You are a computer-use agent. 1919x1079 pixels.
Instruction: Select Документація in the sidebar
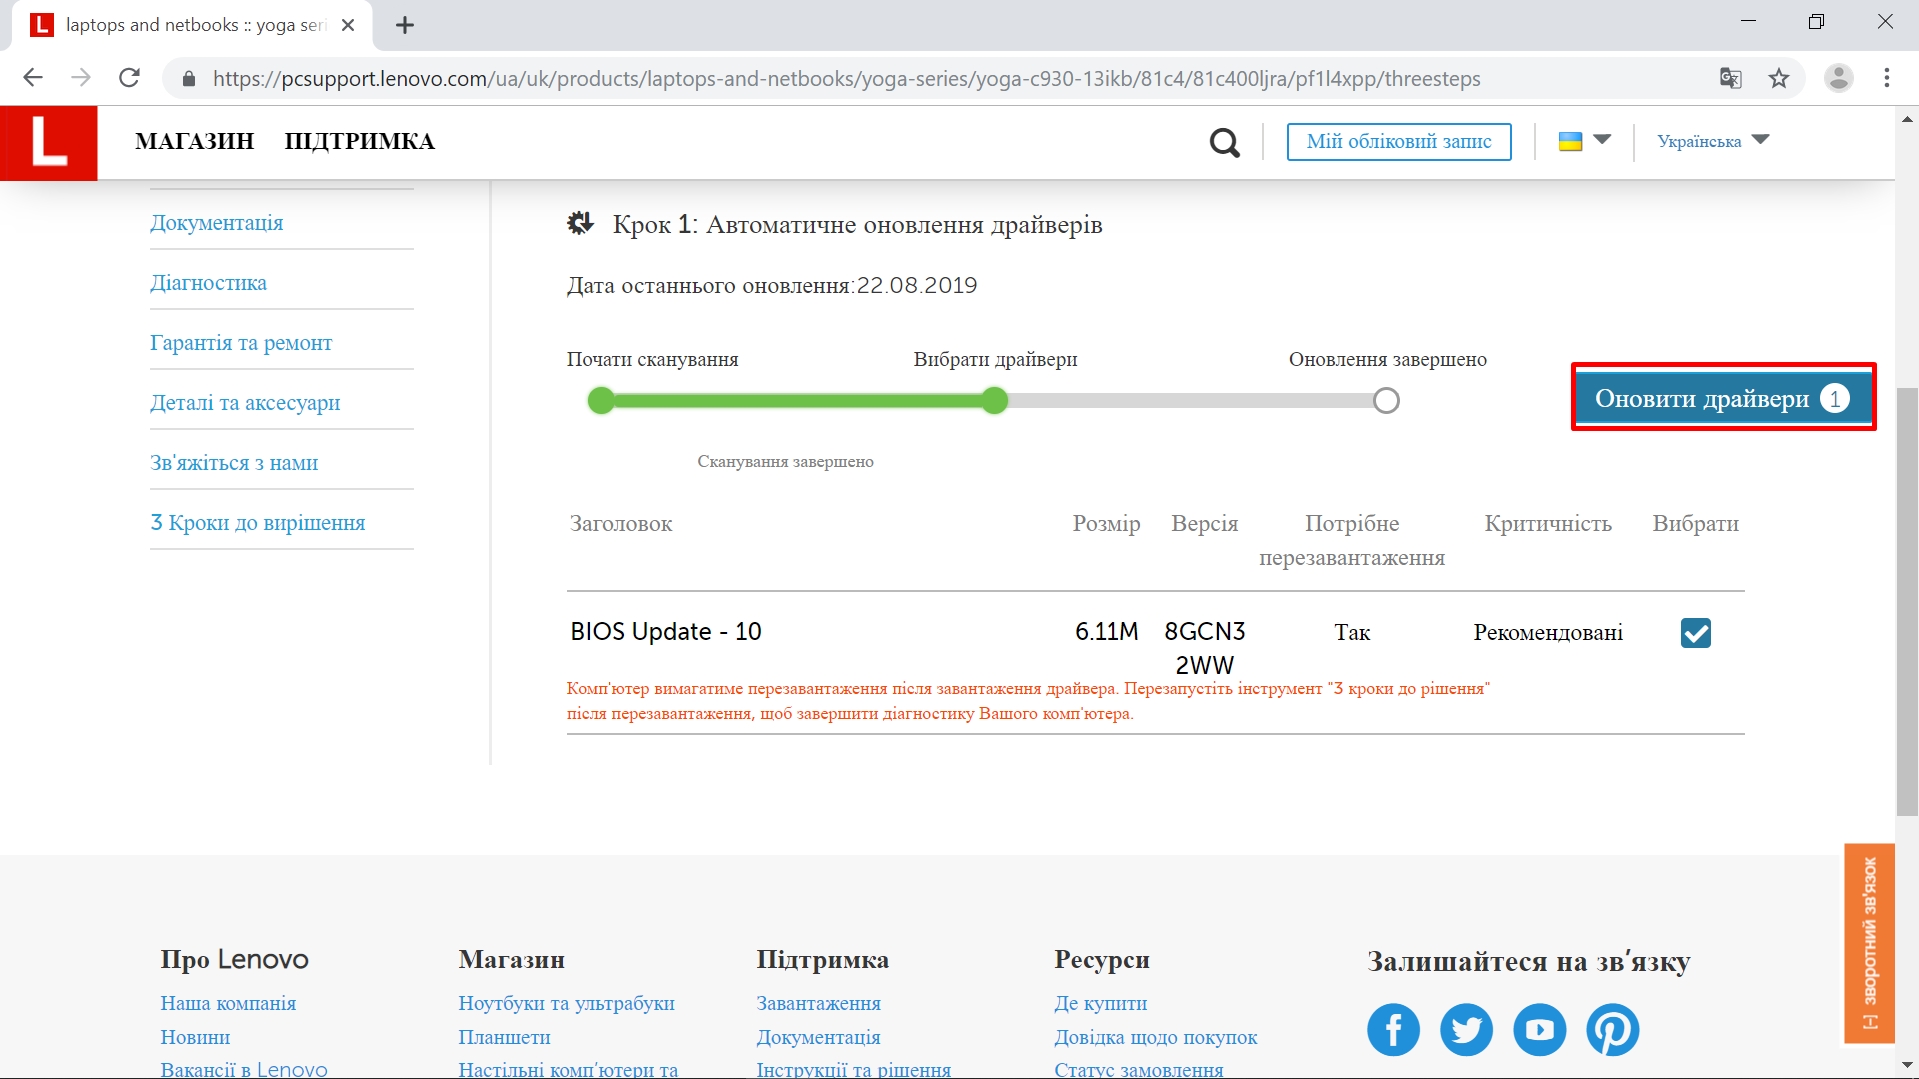pos(217,222)
